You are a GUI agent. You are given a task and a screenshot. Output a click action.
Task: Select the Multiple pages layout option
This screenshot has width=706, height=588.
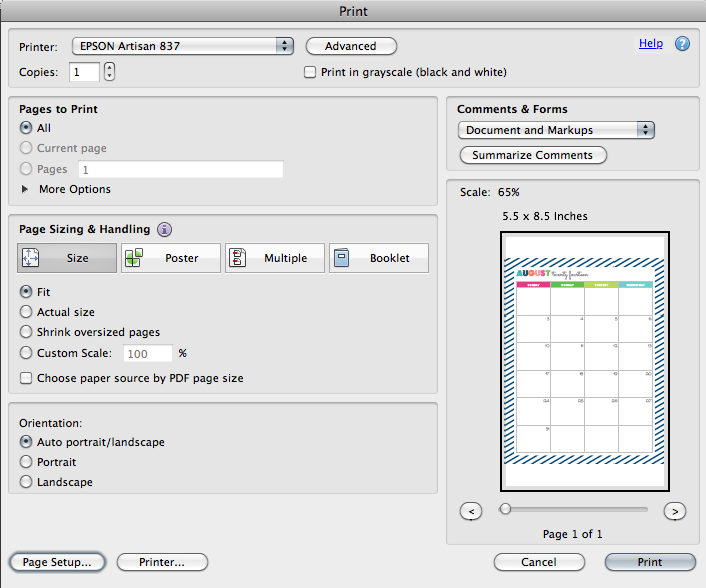click(x=274, y=258)
